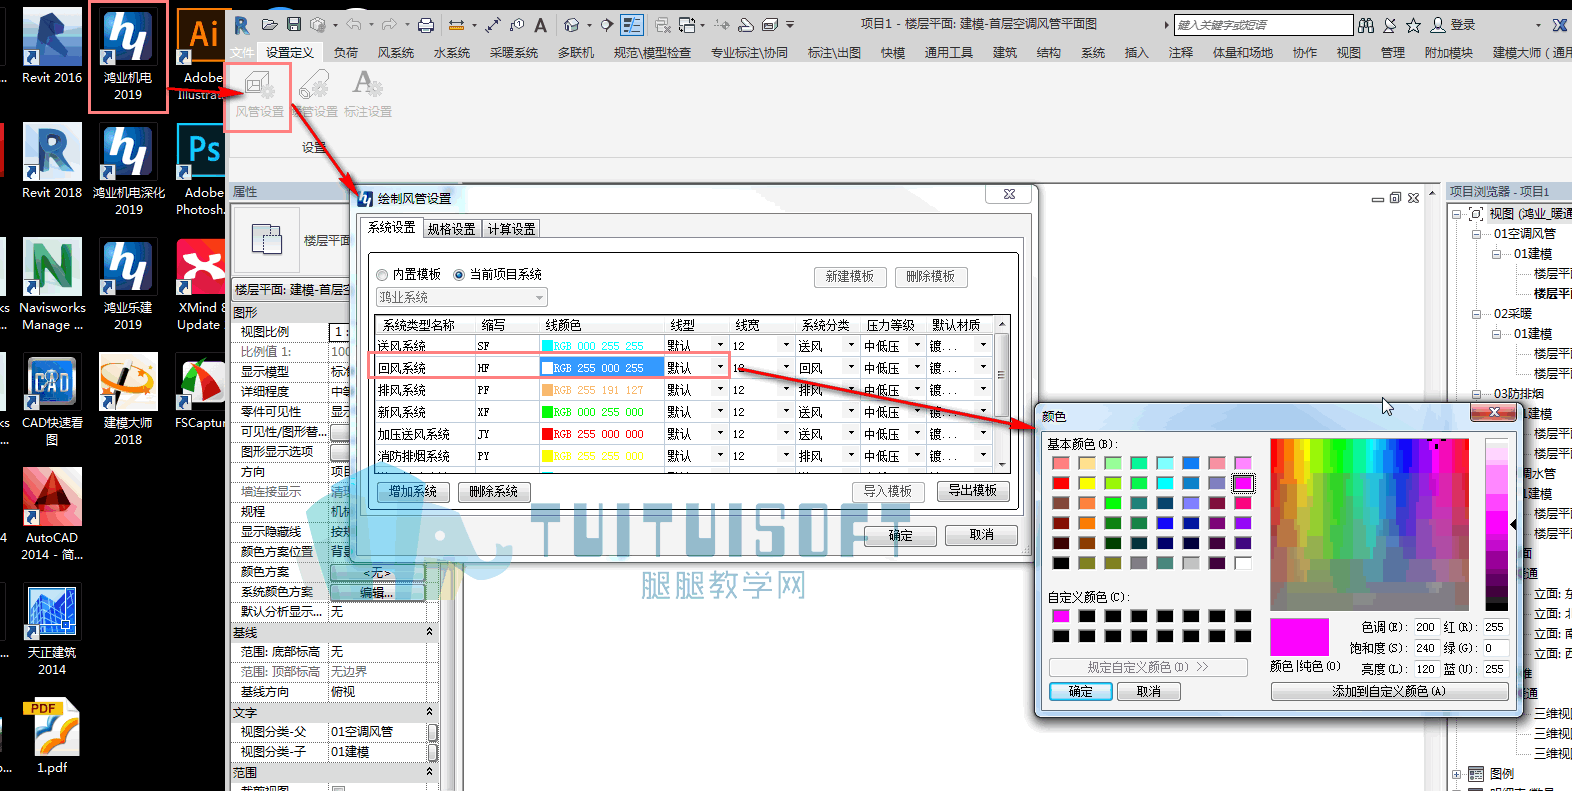
Task: Launch 鸿业乐建 2019 desktop shortcut
Action: (x=128, y=286)
